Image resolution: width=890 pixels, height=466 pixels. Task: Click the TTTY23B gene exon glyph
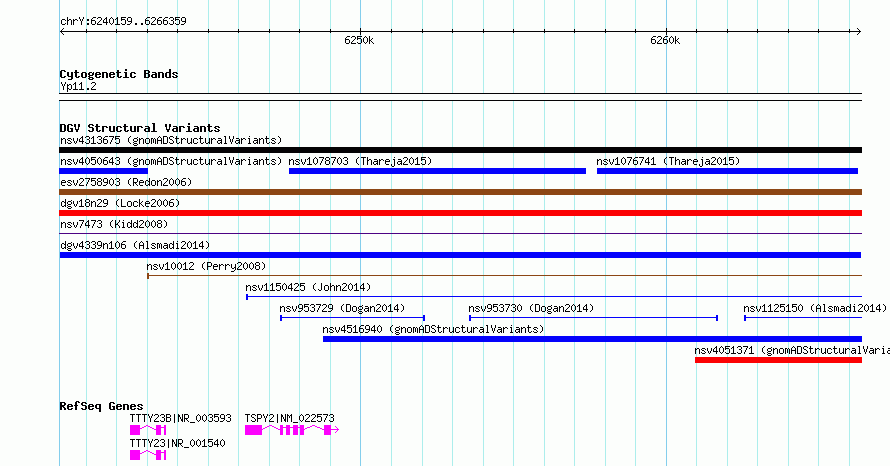click(x=148, y=430)
